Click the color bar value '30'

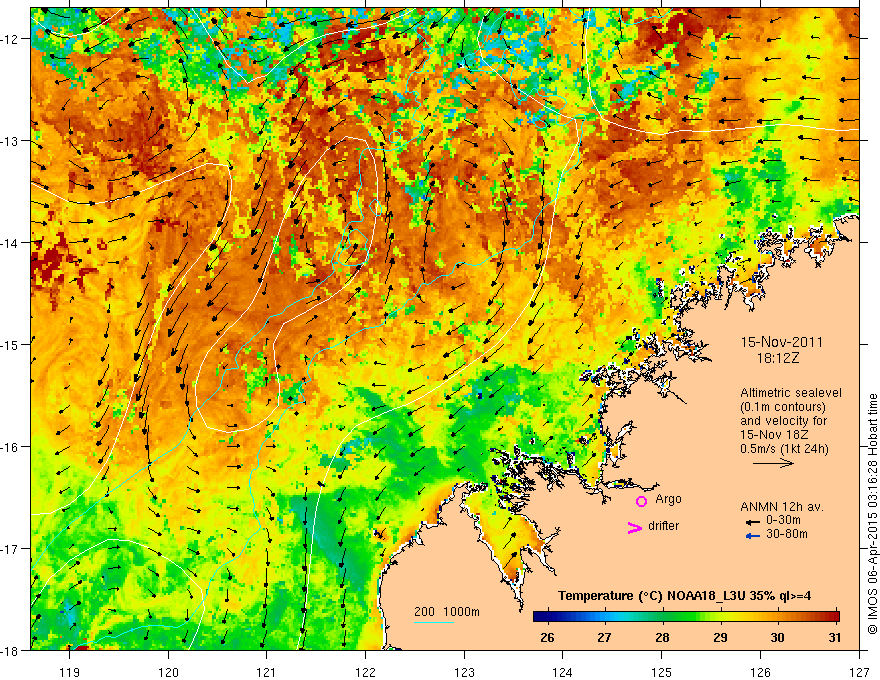click(x=777, y=637)
